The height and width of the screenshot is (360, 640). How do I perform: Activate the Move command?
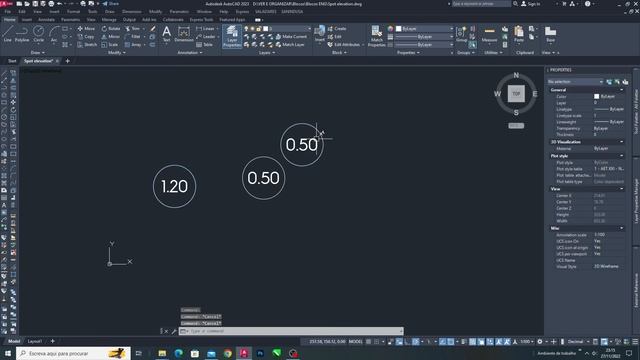pyautogui.click(x=86, y=29)
